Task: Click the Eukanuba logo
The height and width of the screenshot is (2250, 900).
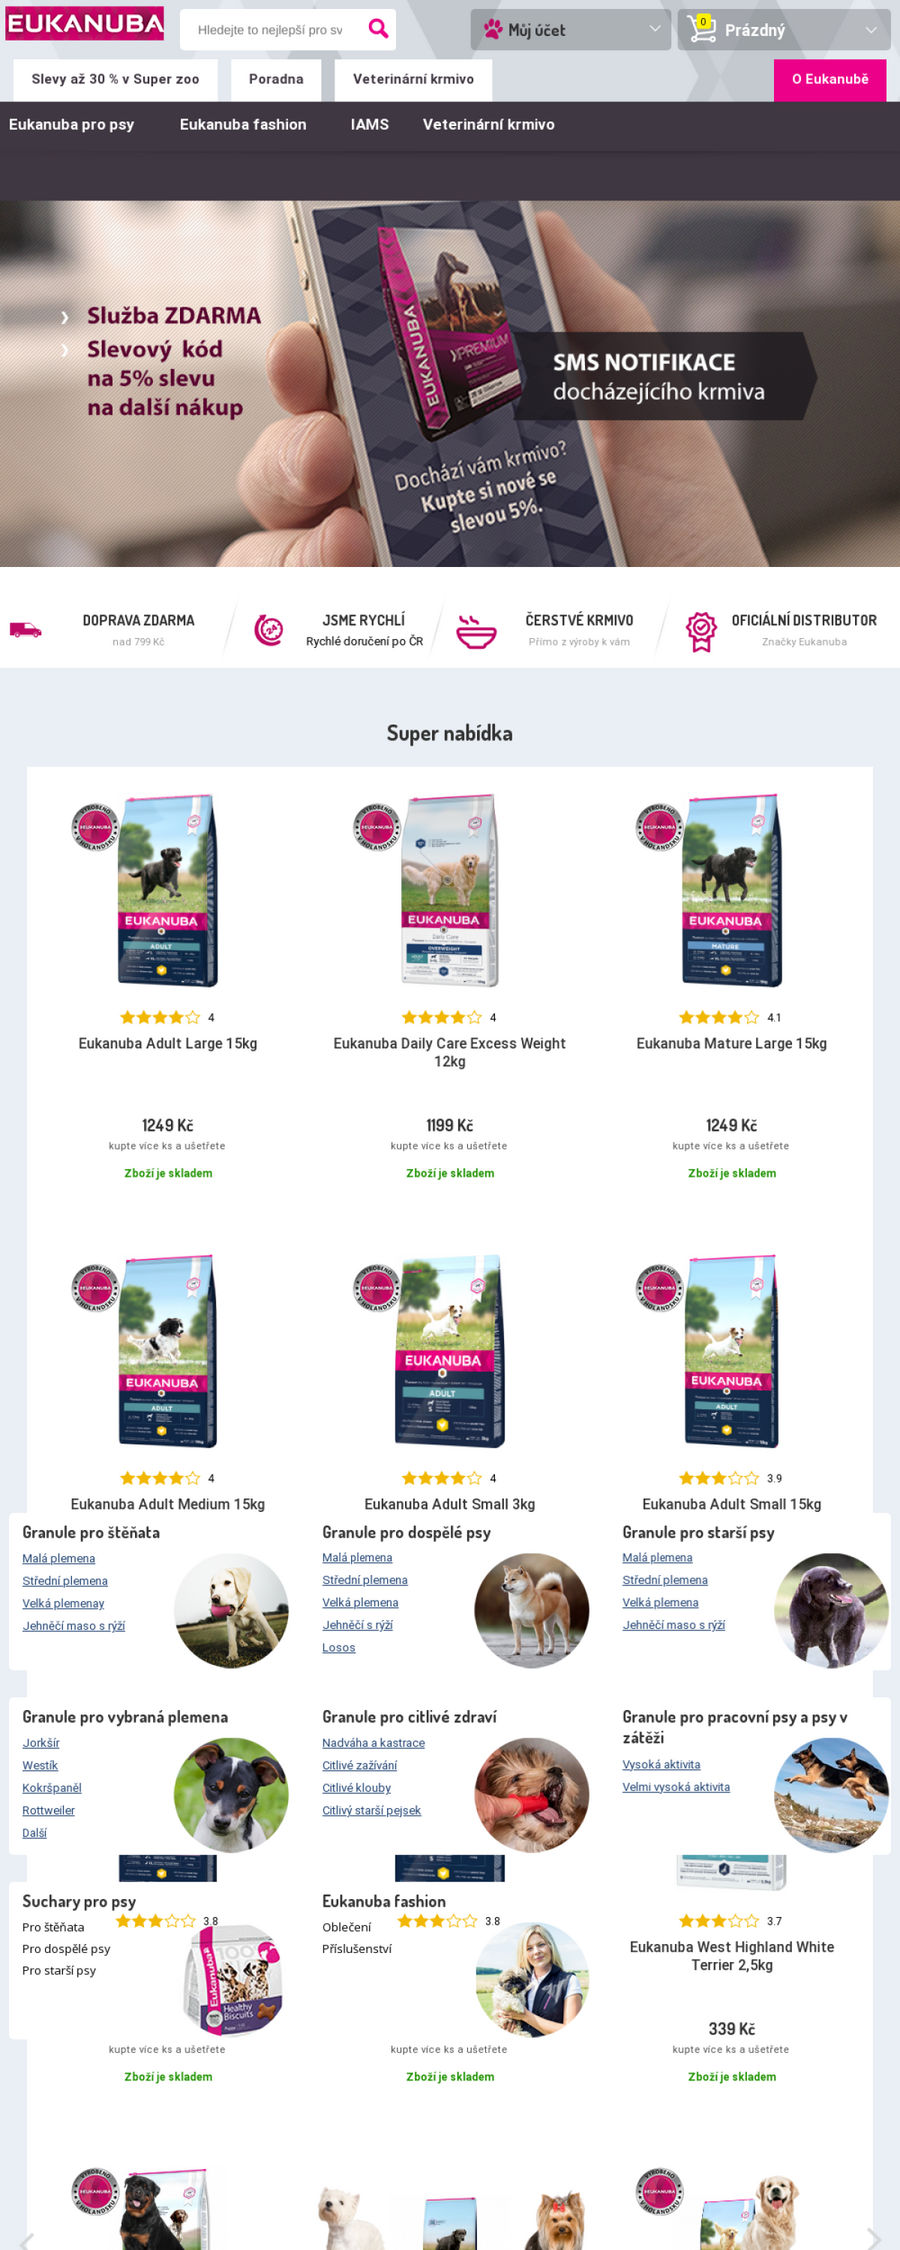Action: [x=85, y=24]
